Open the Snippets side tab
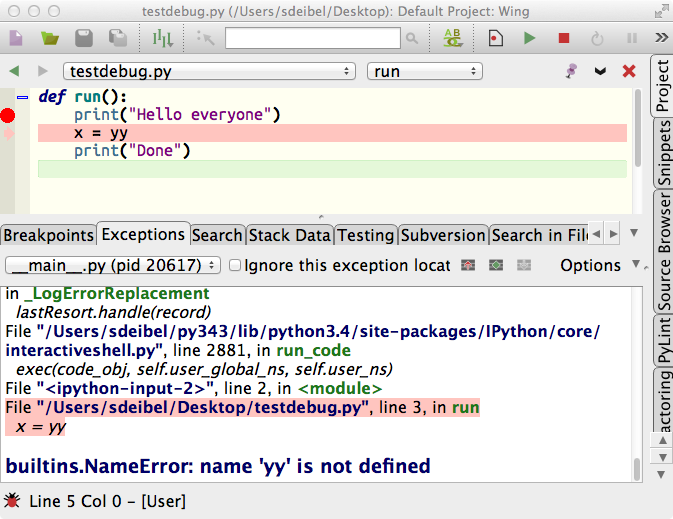The width and height of the screenshot is (673, 519). click(x=663, y=153)
